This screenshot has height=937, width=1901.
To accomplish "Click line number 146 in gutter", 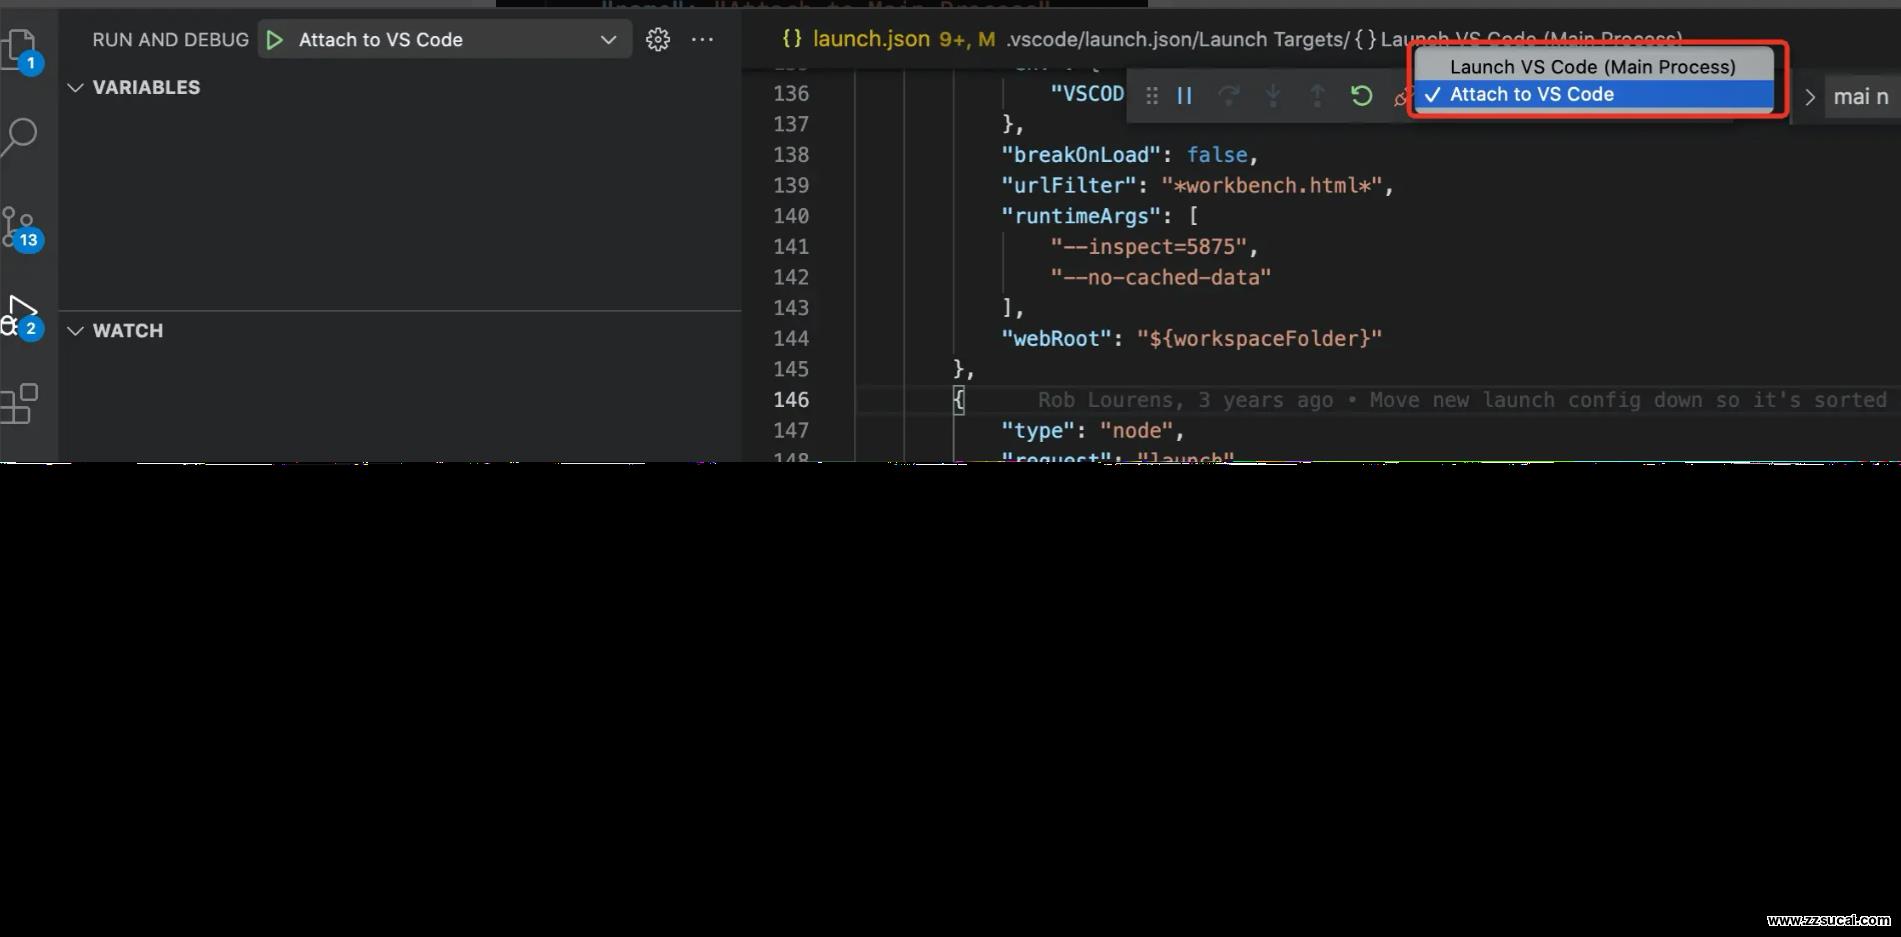I will (x=791, y=400).
